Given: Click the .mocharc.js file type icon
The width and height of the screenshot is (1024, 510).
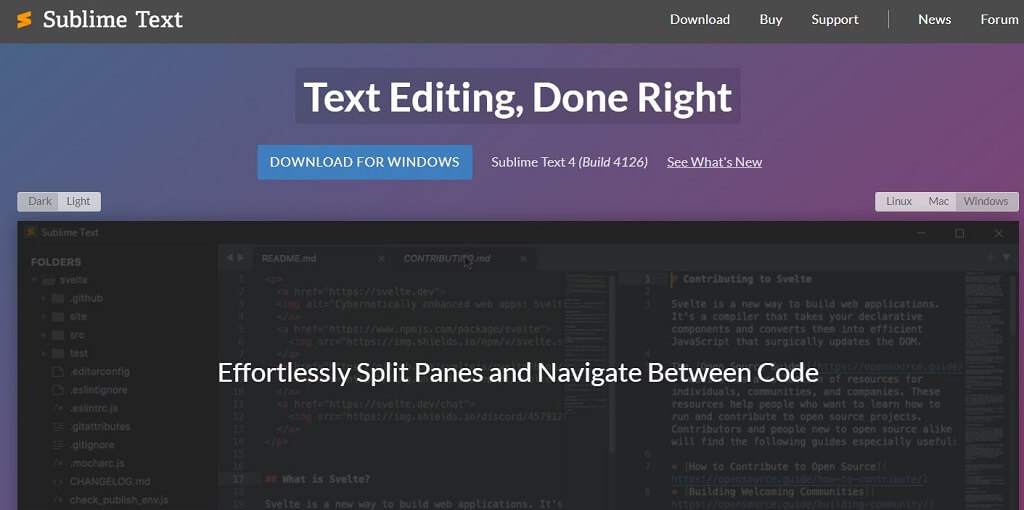Looking at the screenshot, I should [x=57, y=463].
